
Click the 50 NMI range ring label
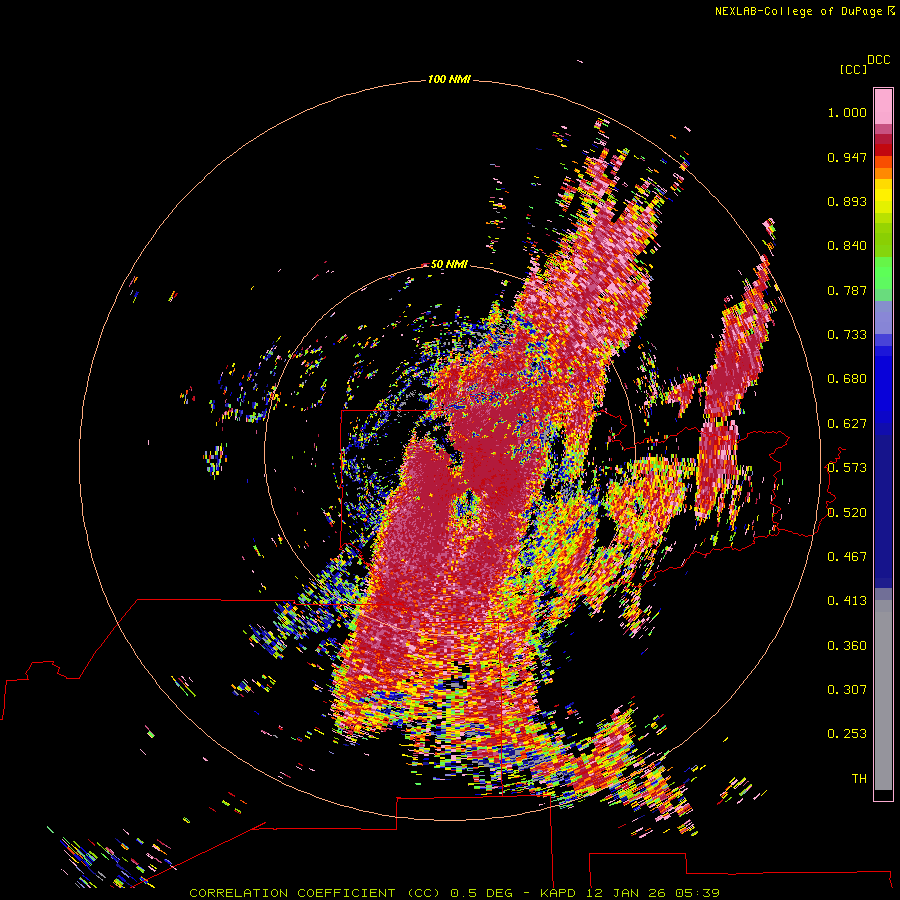pos(449,264)
